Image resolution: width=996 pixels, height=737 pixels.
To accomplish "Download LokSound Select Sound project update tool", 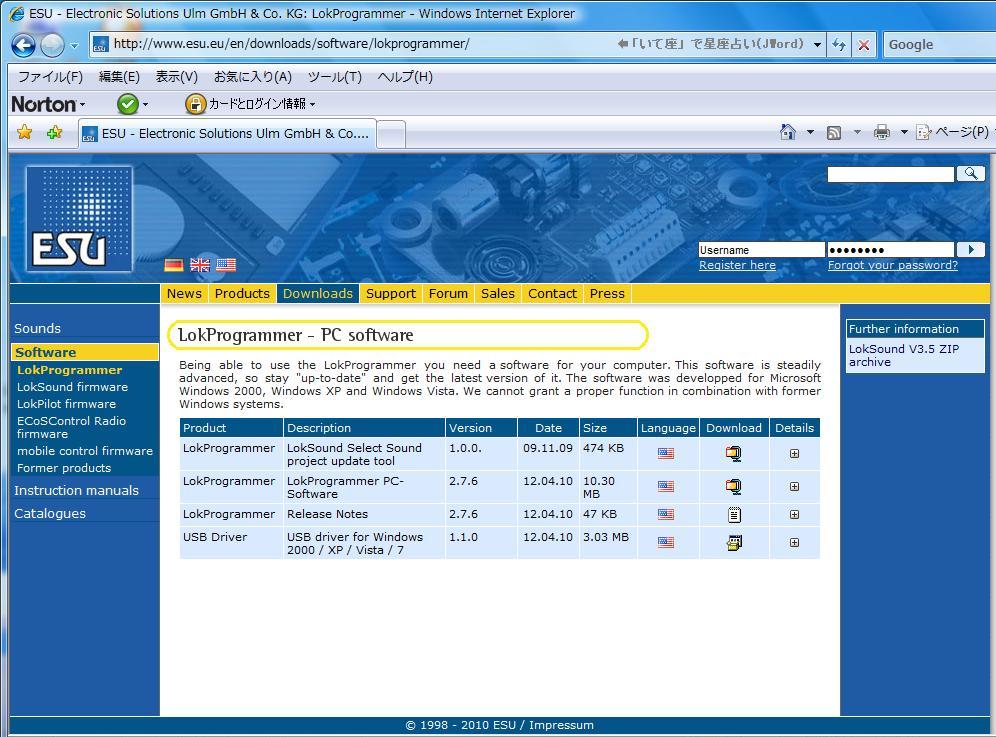I will click(733, 454).
